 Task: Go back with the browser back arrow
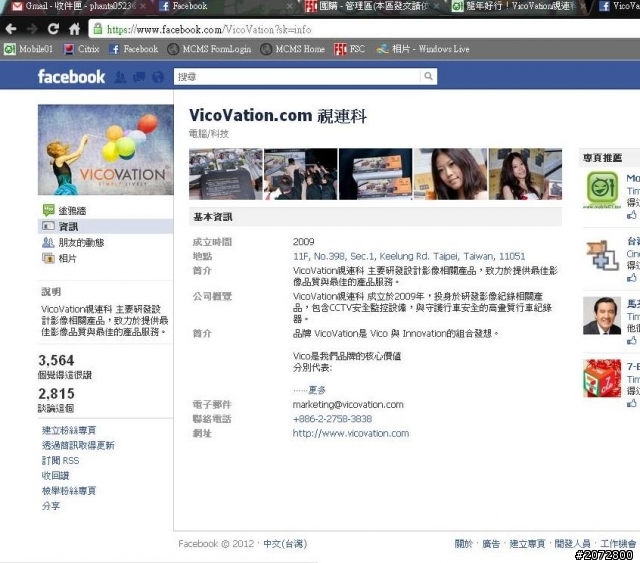[11, 29]
